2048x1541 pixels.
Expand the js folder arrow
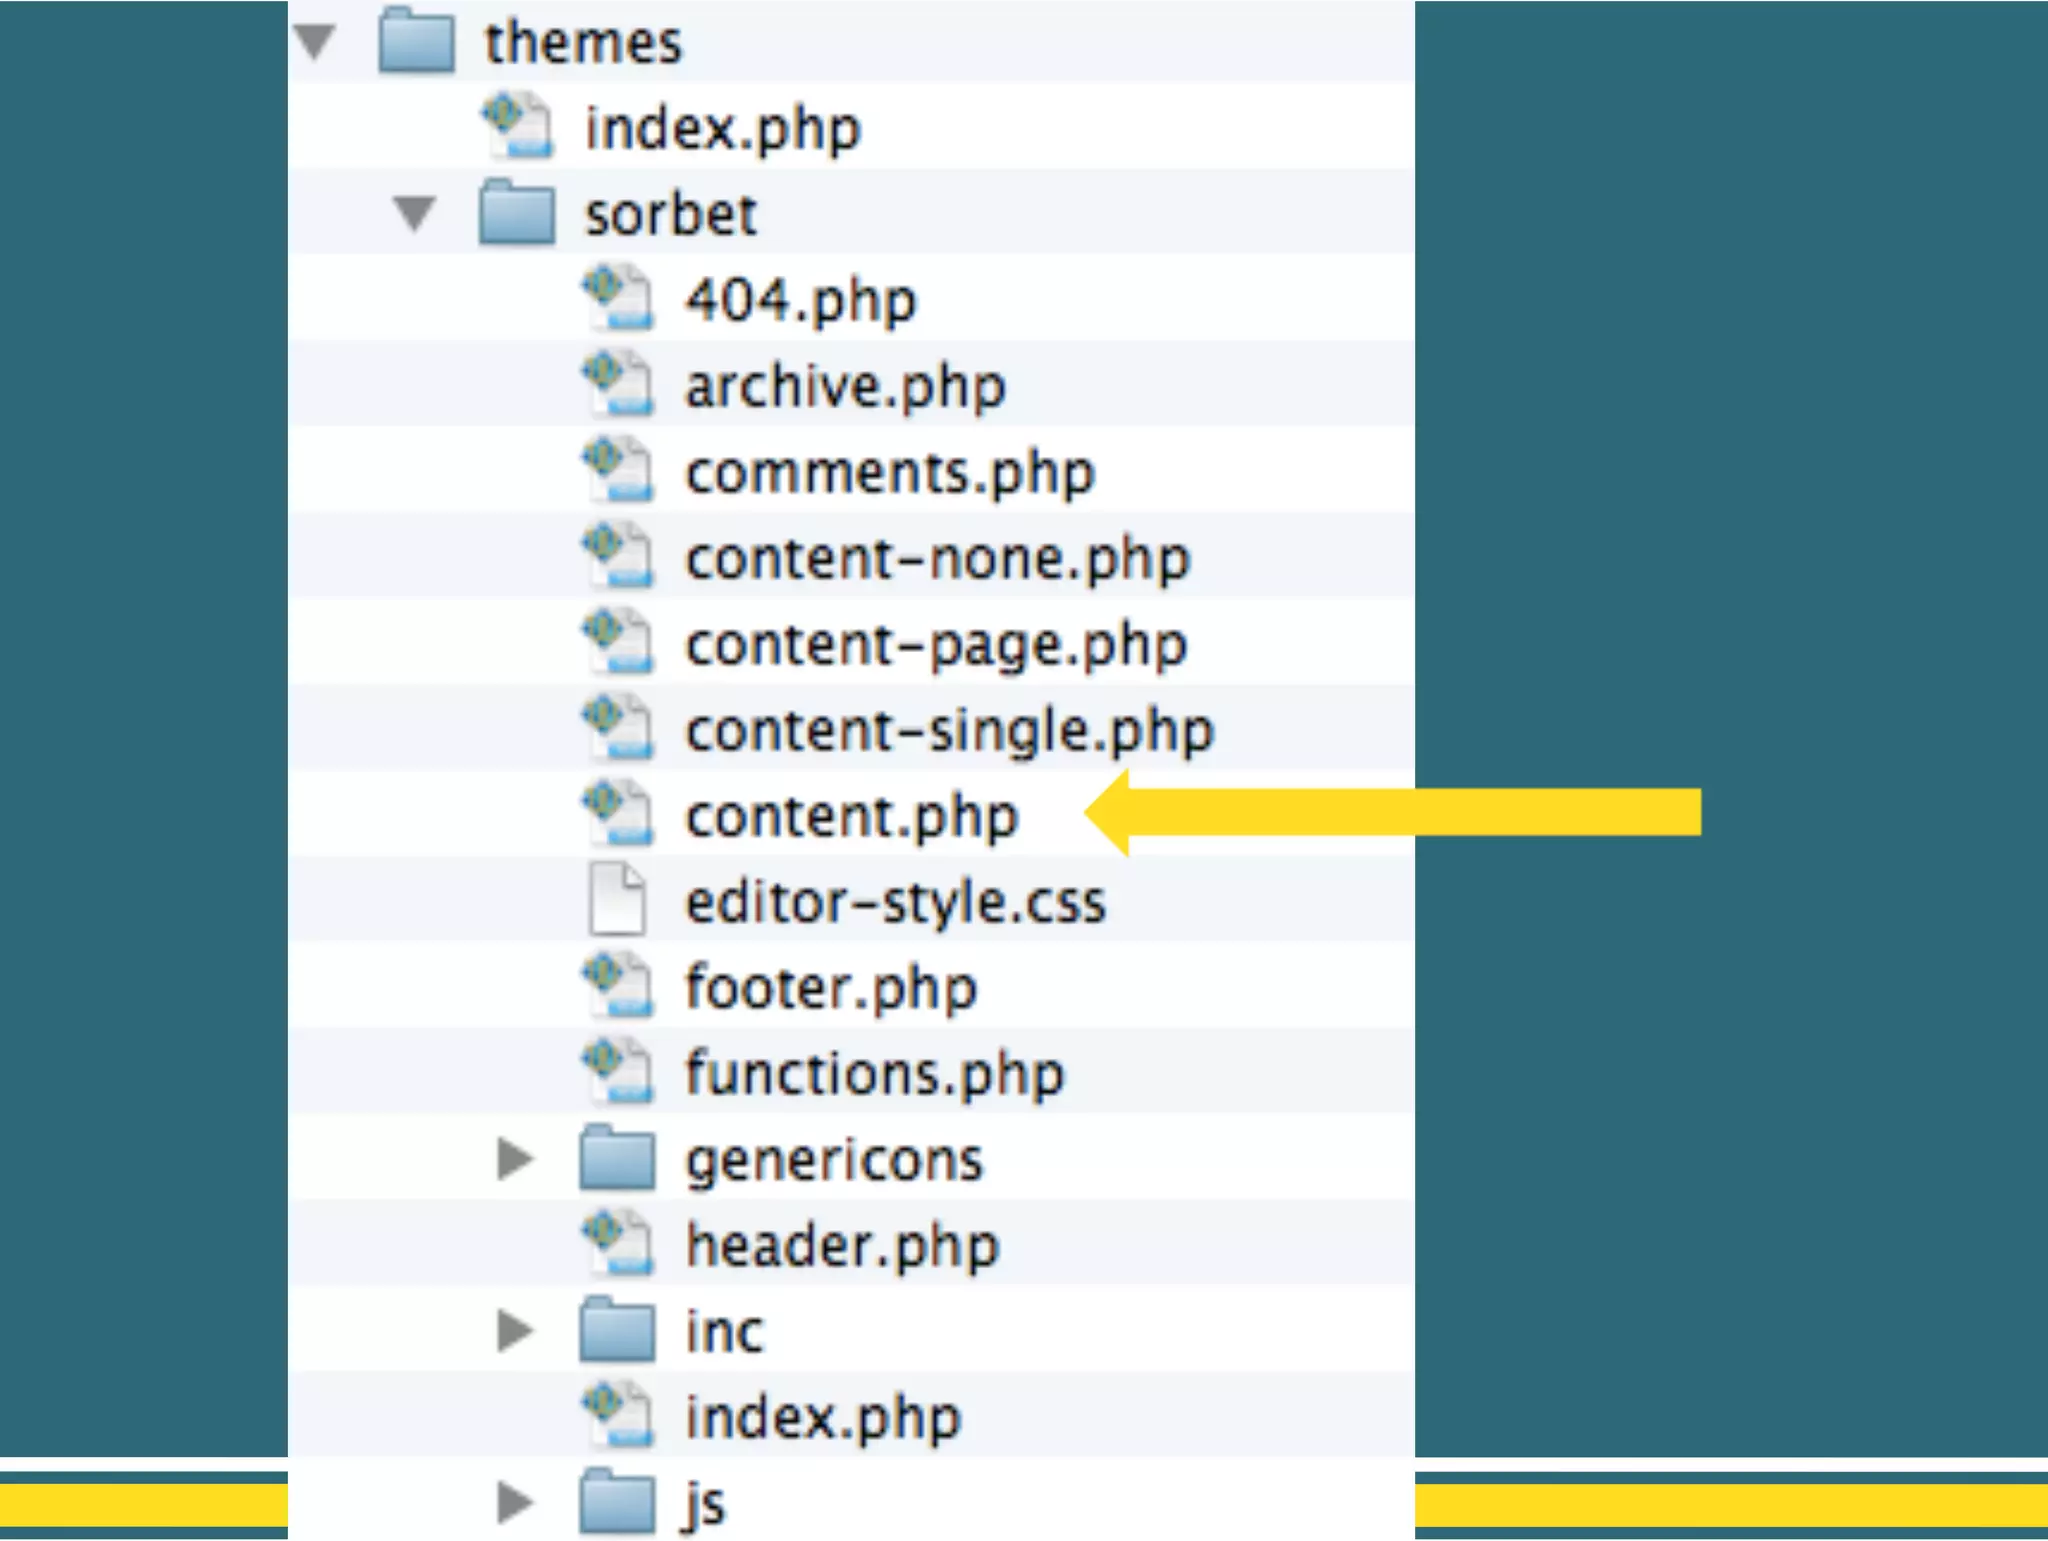[515, 1502]
